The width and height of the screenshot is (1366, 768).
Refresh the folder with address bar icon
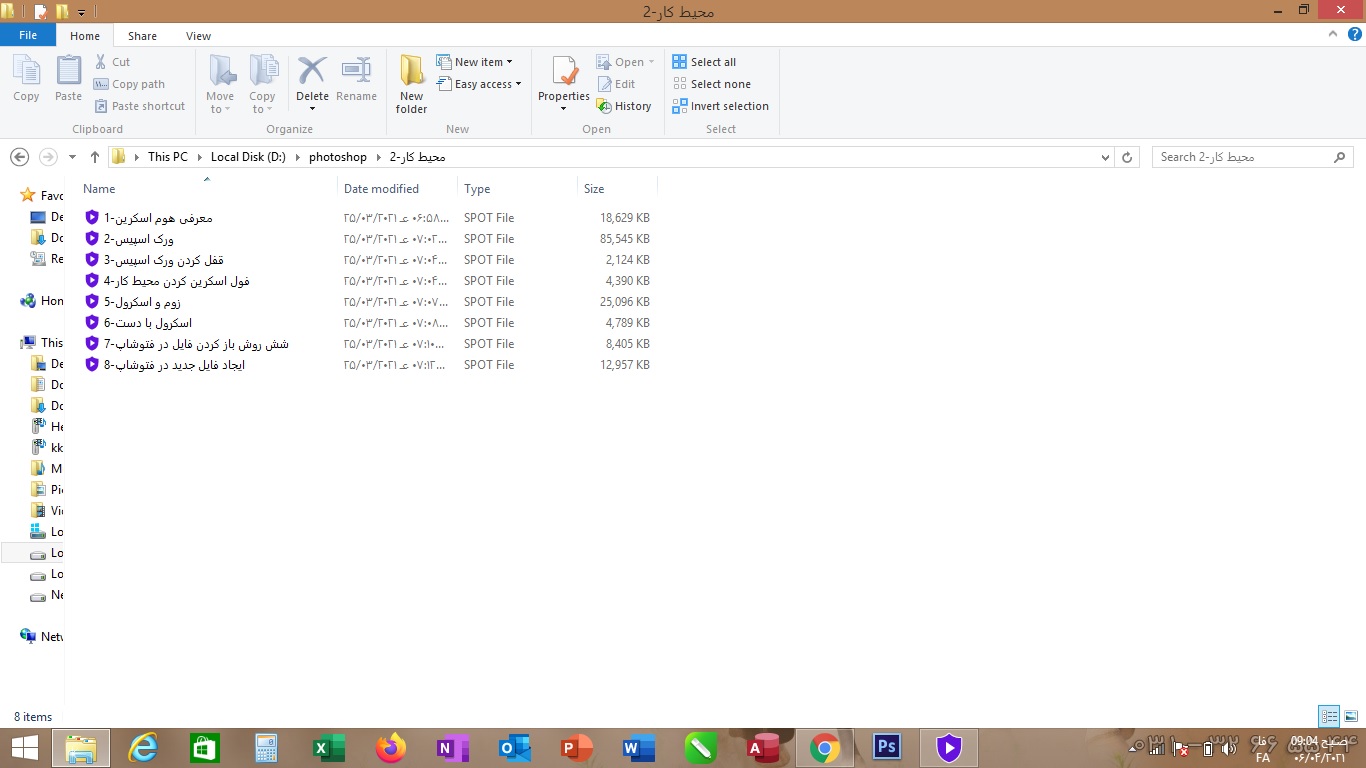click(x=1128, y=157)
